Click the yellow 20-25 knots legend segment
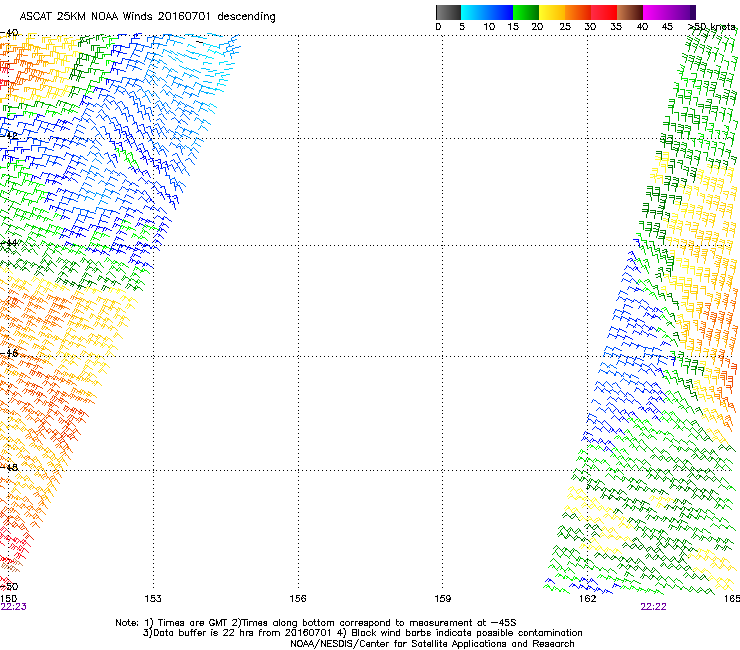This screenshot has height=650, width=740. coord(552,12)
